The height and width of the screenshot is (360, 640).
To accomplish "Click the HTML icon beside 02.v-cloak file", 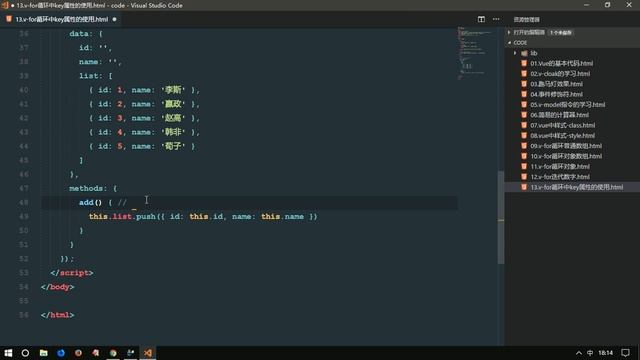I will click(x=524, y=73).
